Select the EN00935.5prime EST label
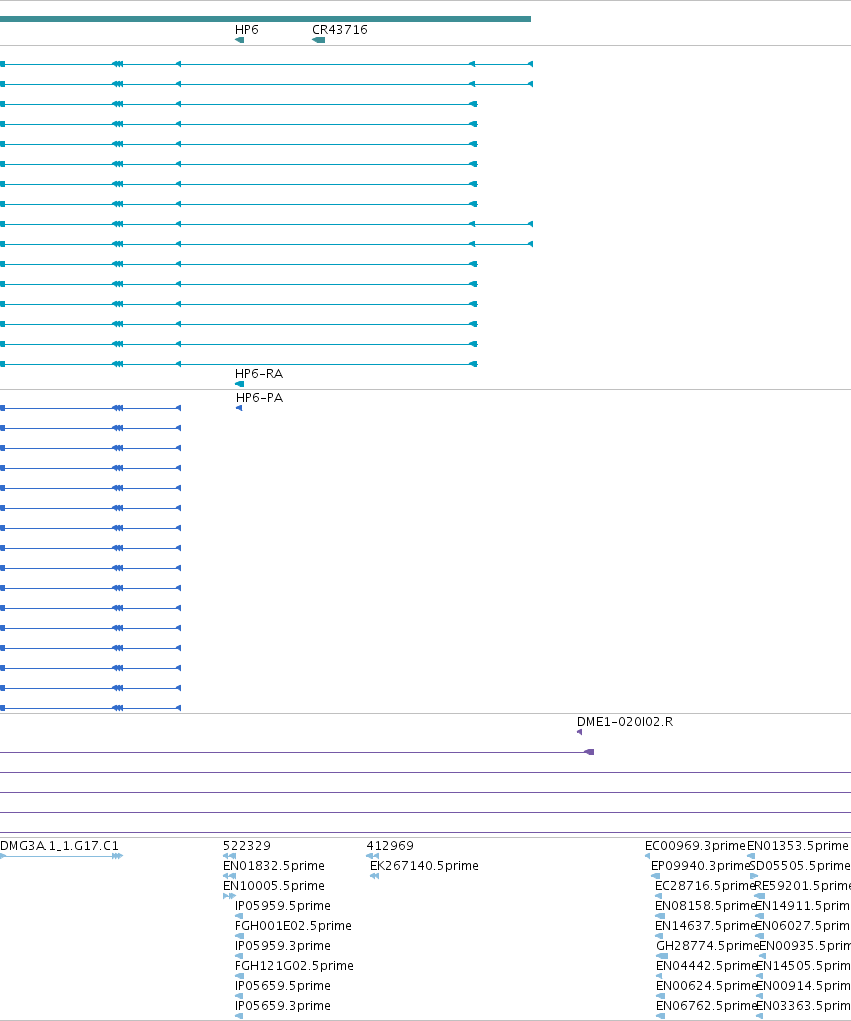Image resolution: width=851 pixels, height=1021 pixels. click(x=805, y=946)
